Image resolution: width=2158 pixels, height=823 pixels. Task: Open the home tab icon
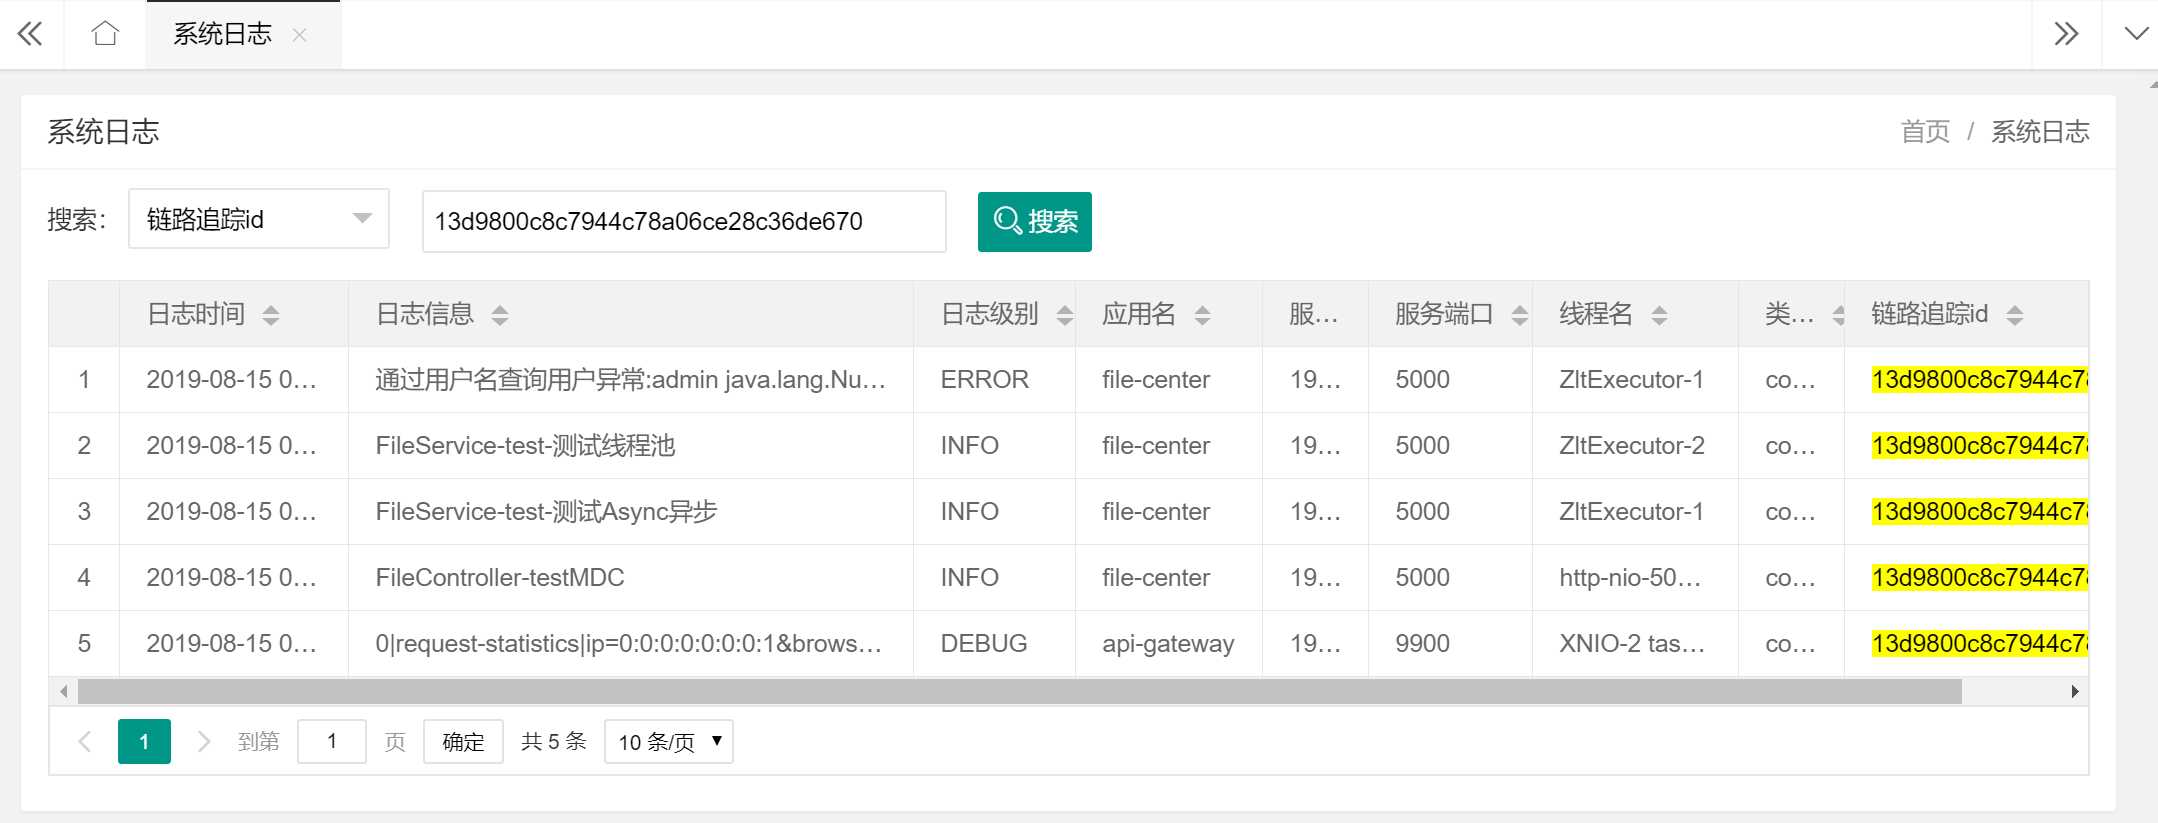[x=105, y=34]
